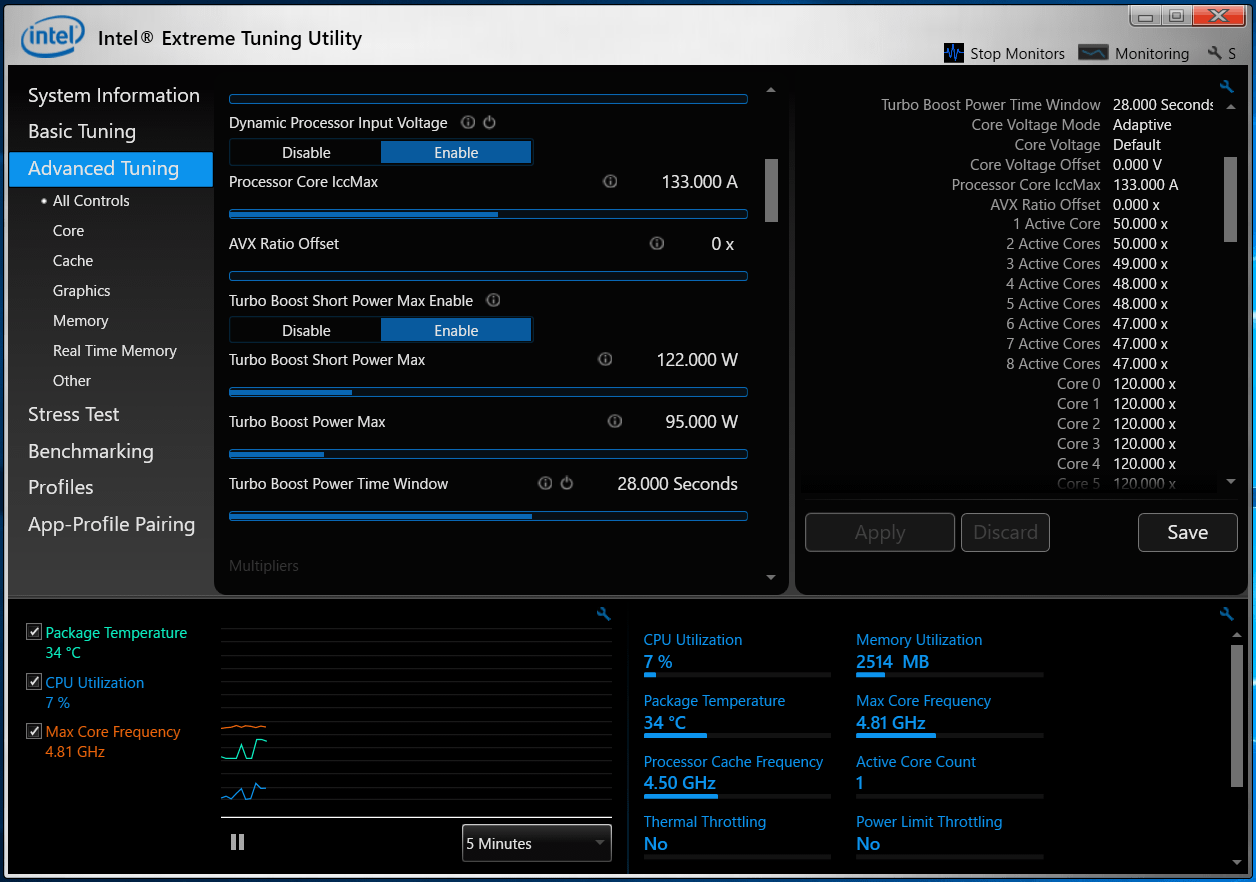Click the tuning controls scrollbar thumb
This screenshot has width=1256, height=882.
tap(771, 190)
